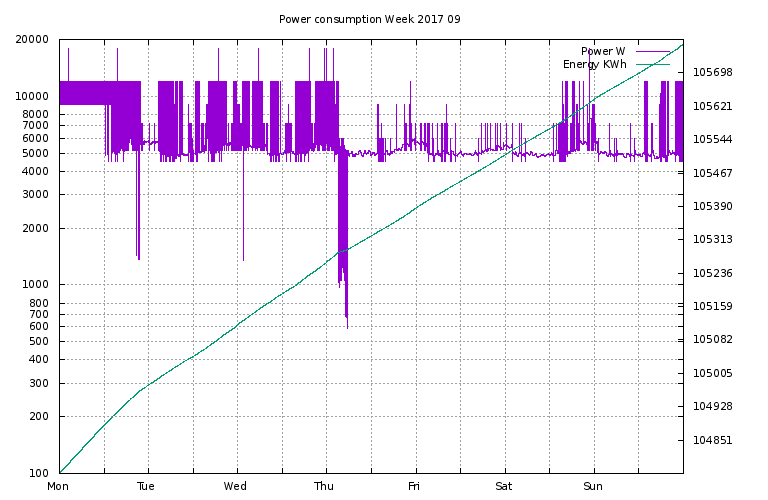Screen dimensions: 768x500
Task: Click the 'Sun' x-axis label
Action: [593, 487]
